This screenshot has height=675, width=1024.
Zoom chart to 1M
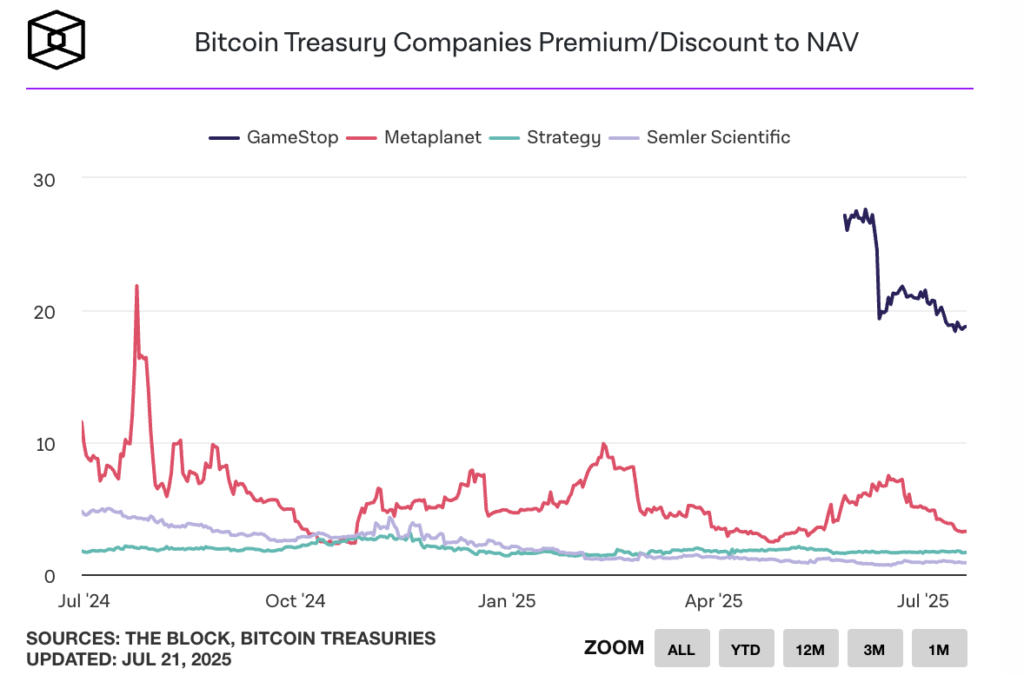[x=938, y=649]
